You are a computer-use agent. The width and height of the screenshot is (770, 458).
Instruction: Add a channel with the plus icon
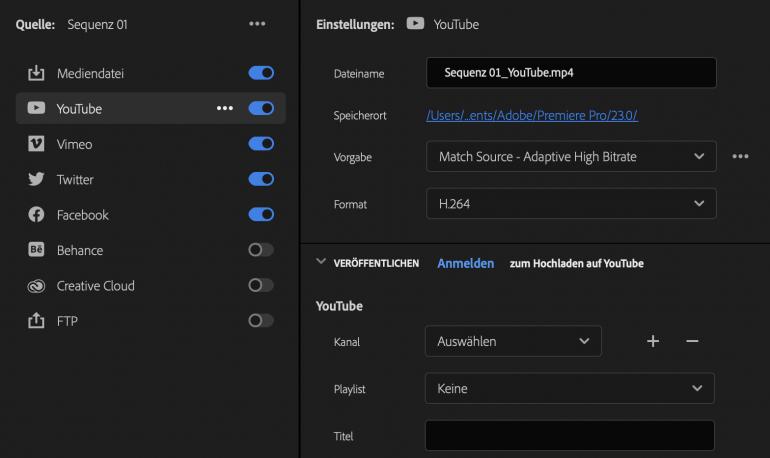653,341
